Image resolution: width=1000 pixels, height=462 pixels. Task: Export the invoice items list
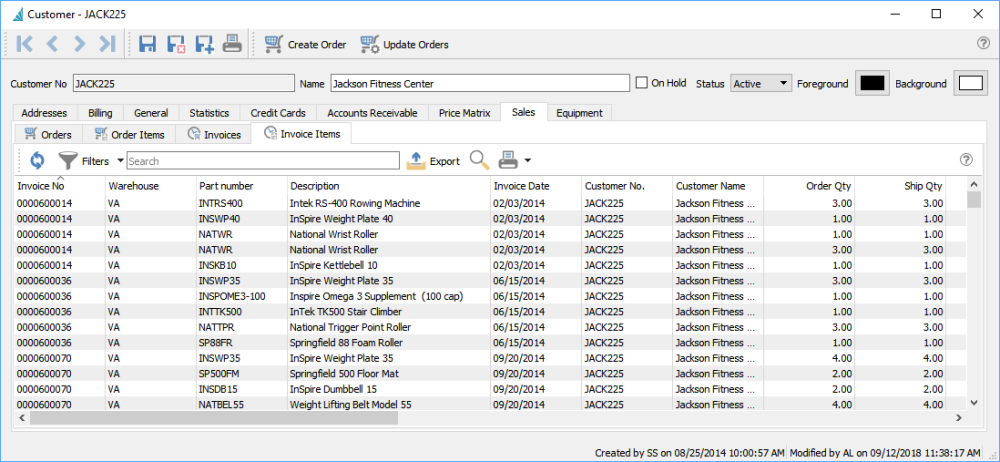click(x=434, y=160)
